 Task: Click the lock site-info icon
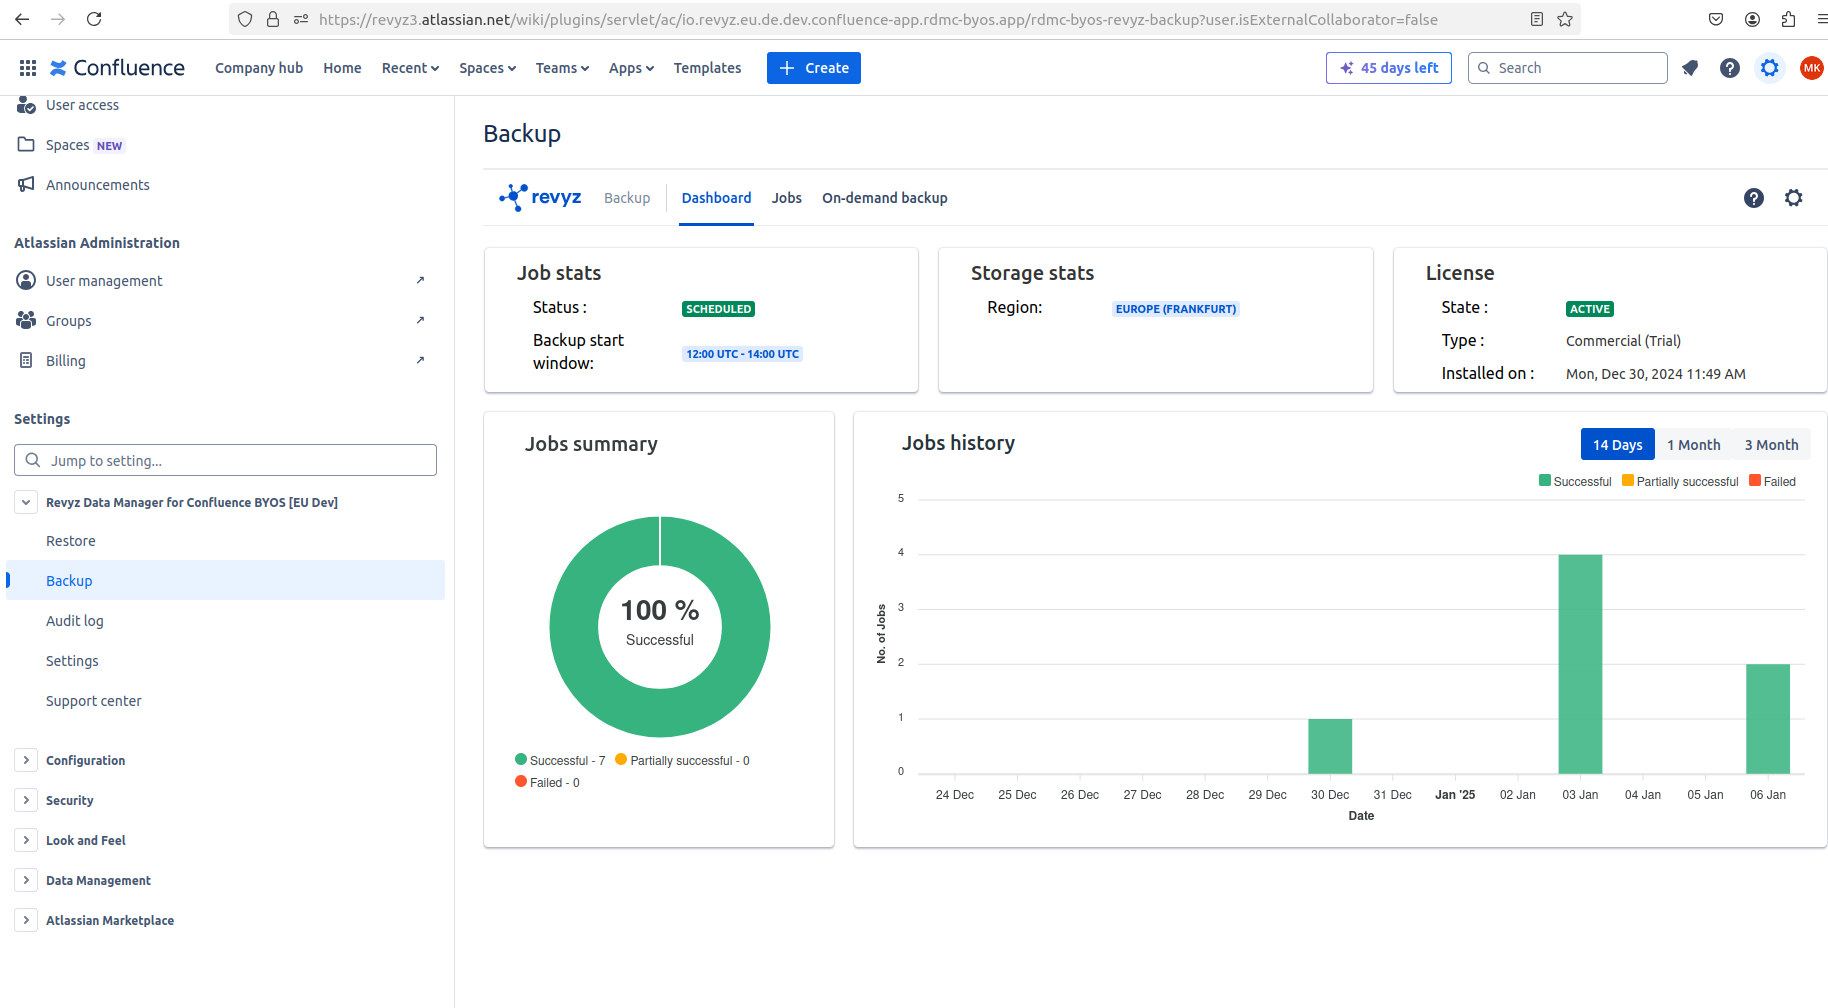coord(273,19)
